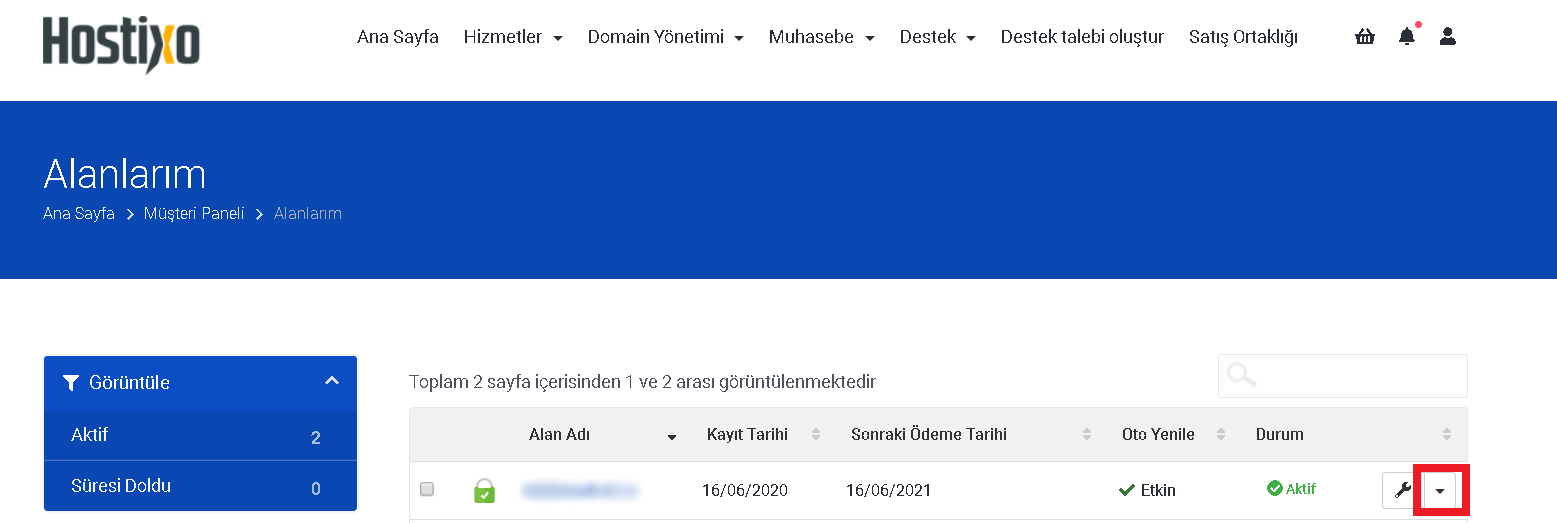The height and width of the screenshot is (523, 1557).
Task: Click the green Aktif status badge
Action: [1291, 489]
